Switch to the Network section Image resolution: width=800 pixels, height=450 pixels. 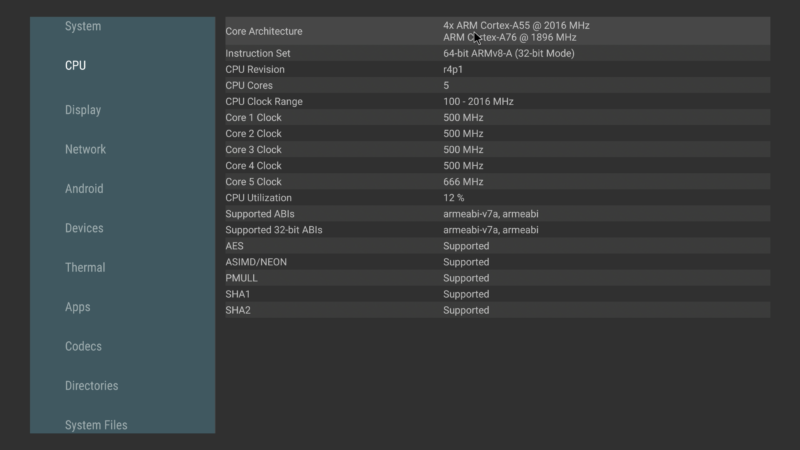pos(85,149)
